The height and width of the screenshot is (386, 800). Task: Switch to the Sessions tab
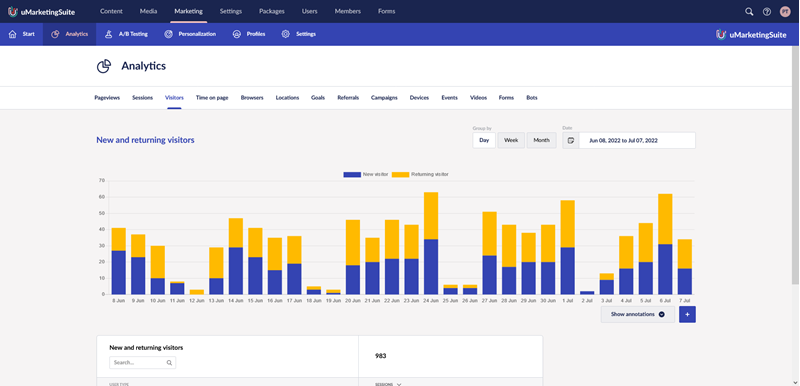142,98
